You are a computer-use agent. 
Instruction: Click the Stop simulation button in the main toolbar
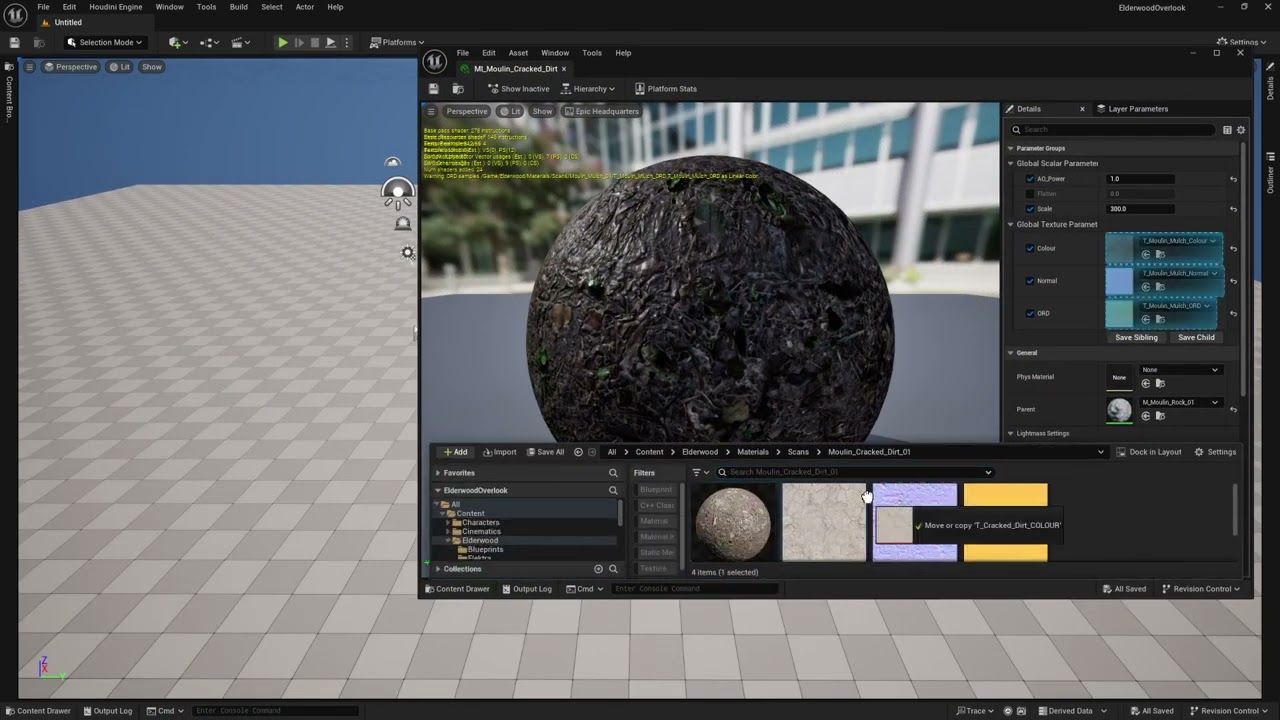315,42
